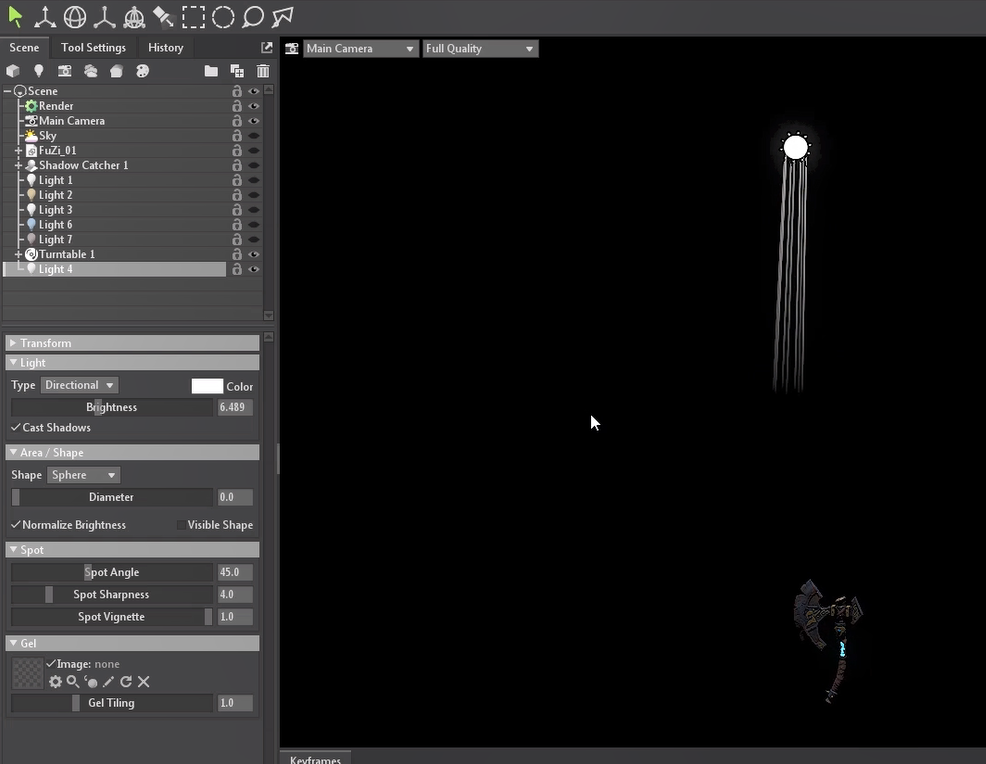Screen dimensions: 986x764
Task: Open the History tab
Action: click(165, 47)
